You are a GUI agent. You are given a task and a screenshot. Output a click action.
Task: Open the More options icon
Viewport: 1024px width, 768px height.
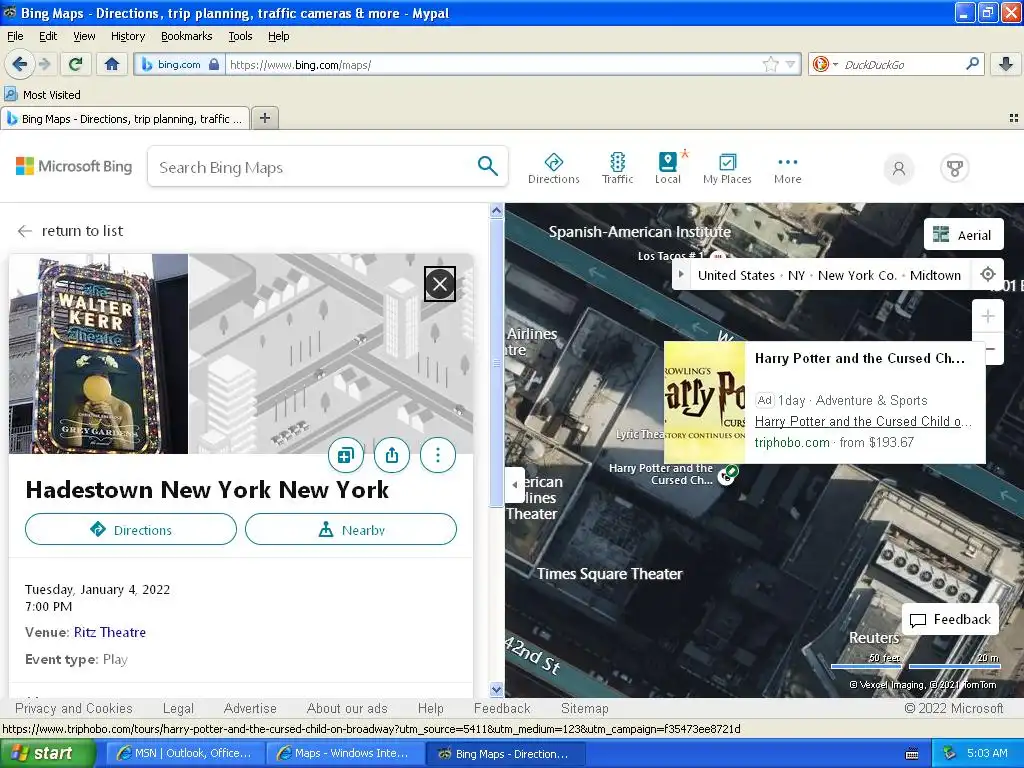(788, 168)
